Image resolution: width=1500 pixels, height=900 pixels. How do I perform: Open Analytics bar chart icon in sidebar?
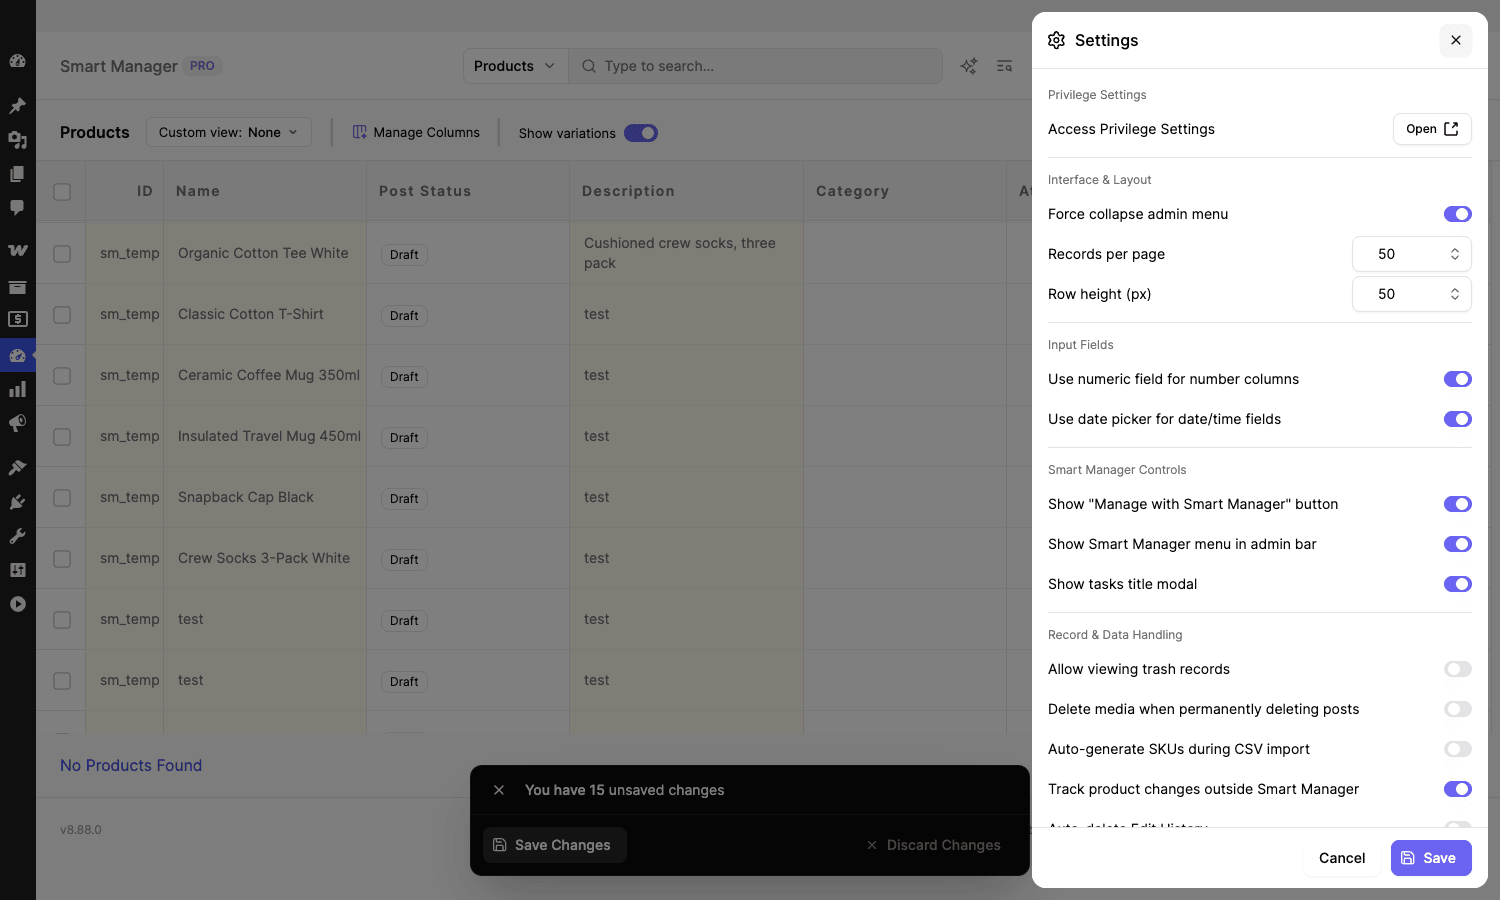coord(17,389)
